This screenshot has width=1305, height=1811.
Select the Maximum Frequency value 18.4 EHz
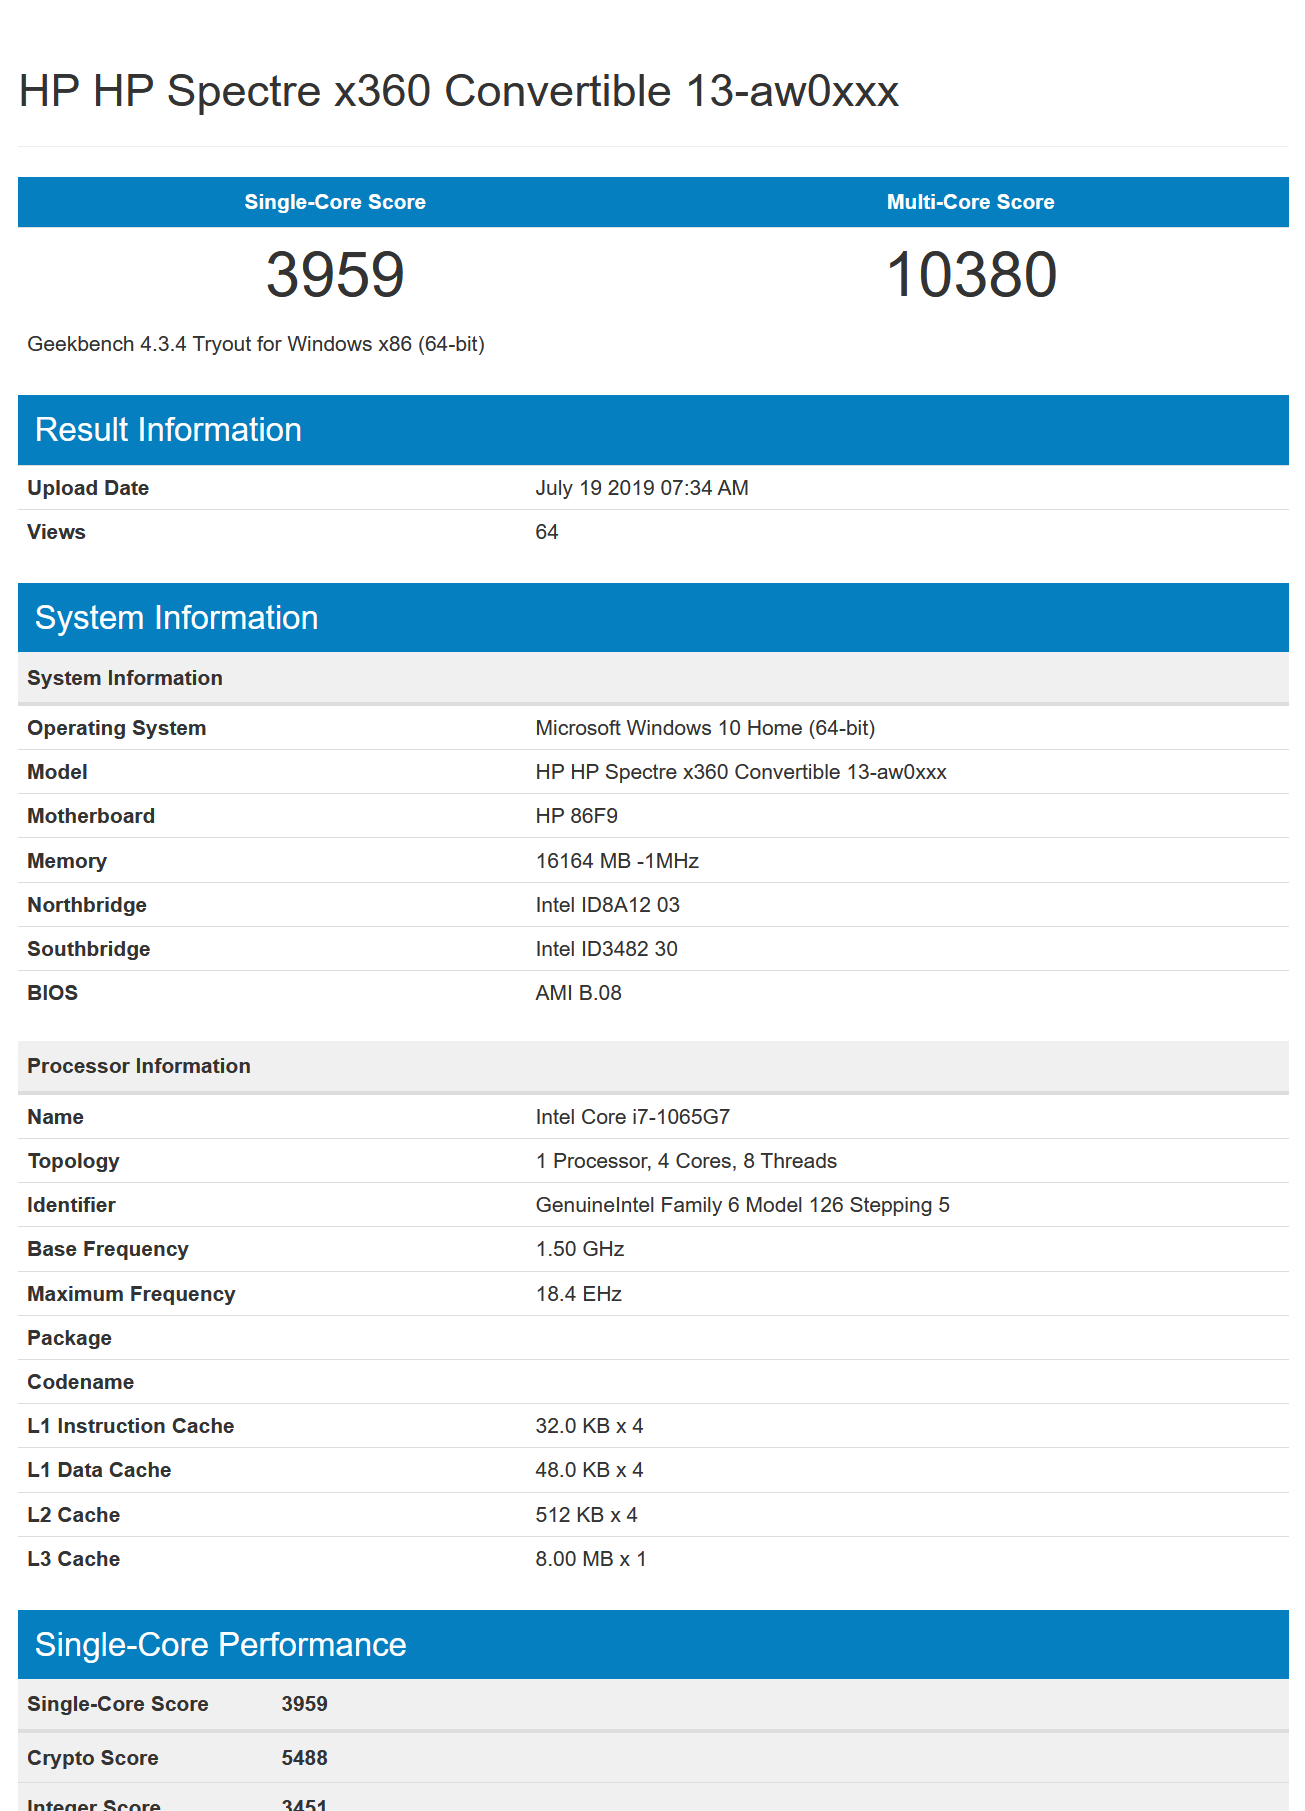[578, 1294]
